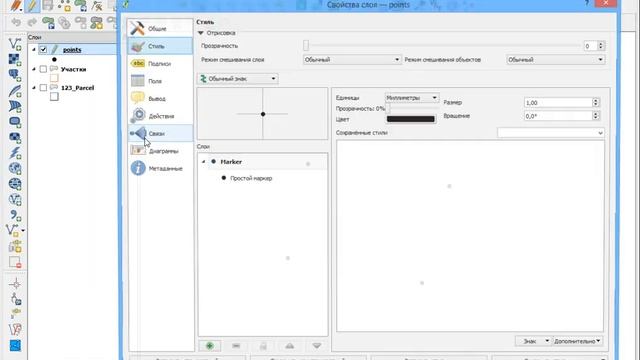Click the Вращение rotation input field
Image resolution: width=640 pixels, height=360 pixels.
click(558, 116)
